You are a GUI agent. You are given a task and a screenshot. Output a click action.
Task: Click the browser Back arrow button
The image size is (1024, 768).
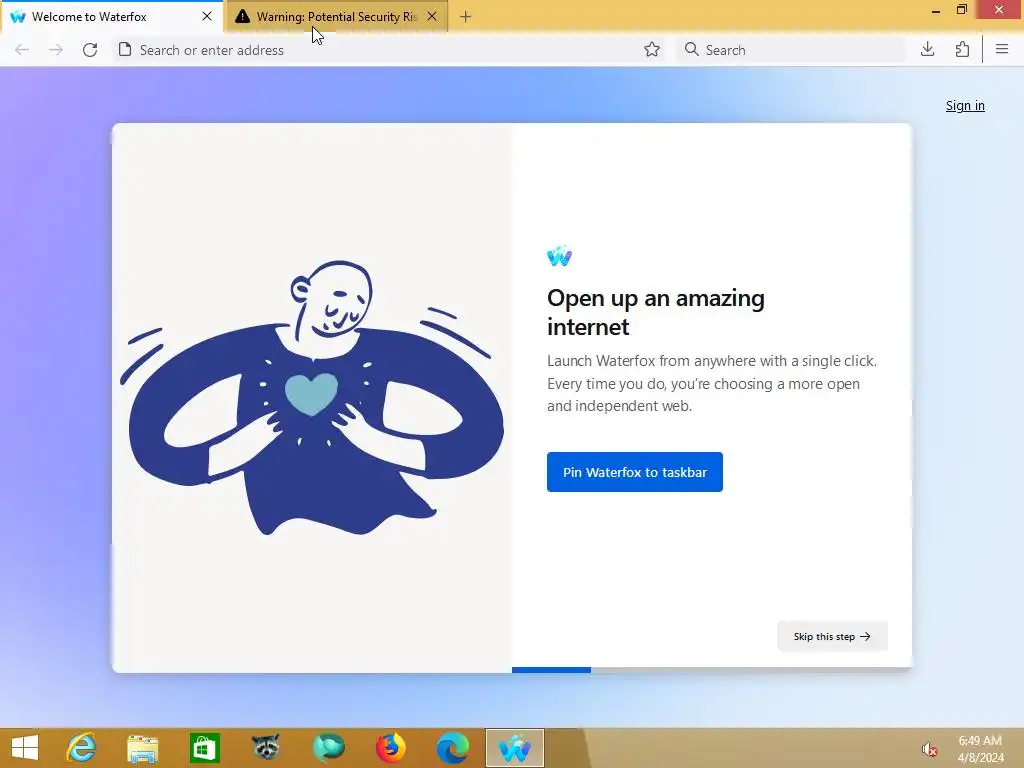point(22,50)
